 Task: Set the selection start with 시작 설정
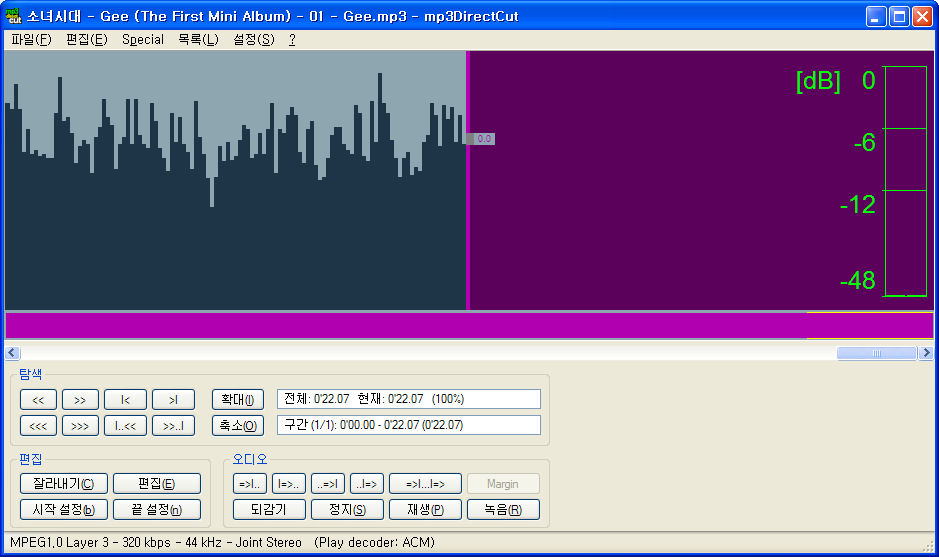point(63,510)
